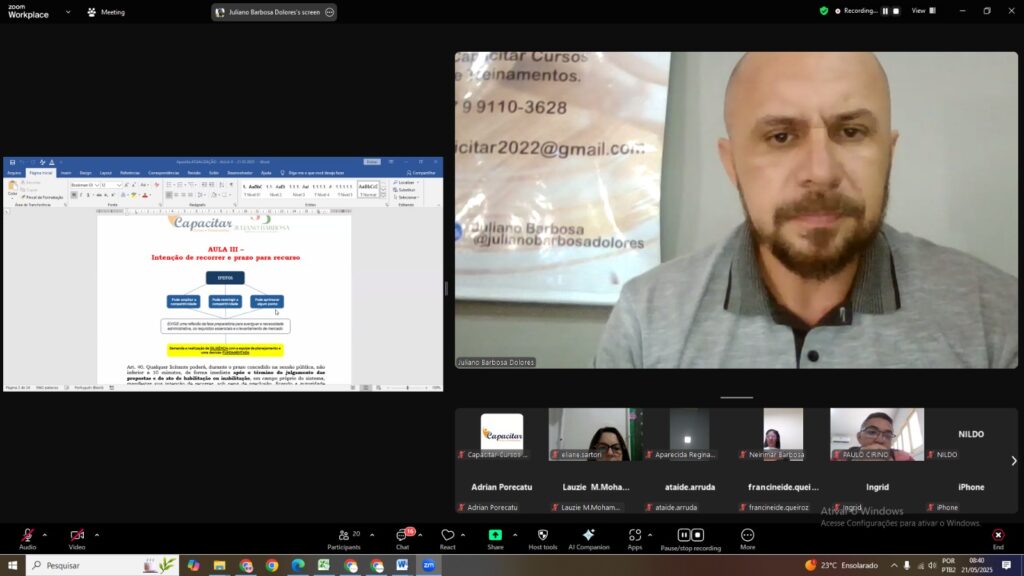The height and width of the screenshot is (576, 1024).
Task: Open the Layout tab in shared Word ribbon
Action: pos(106,173)
